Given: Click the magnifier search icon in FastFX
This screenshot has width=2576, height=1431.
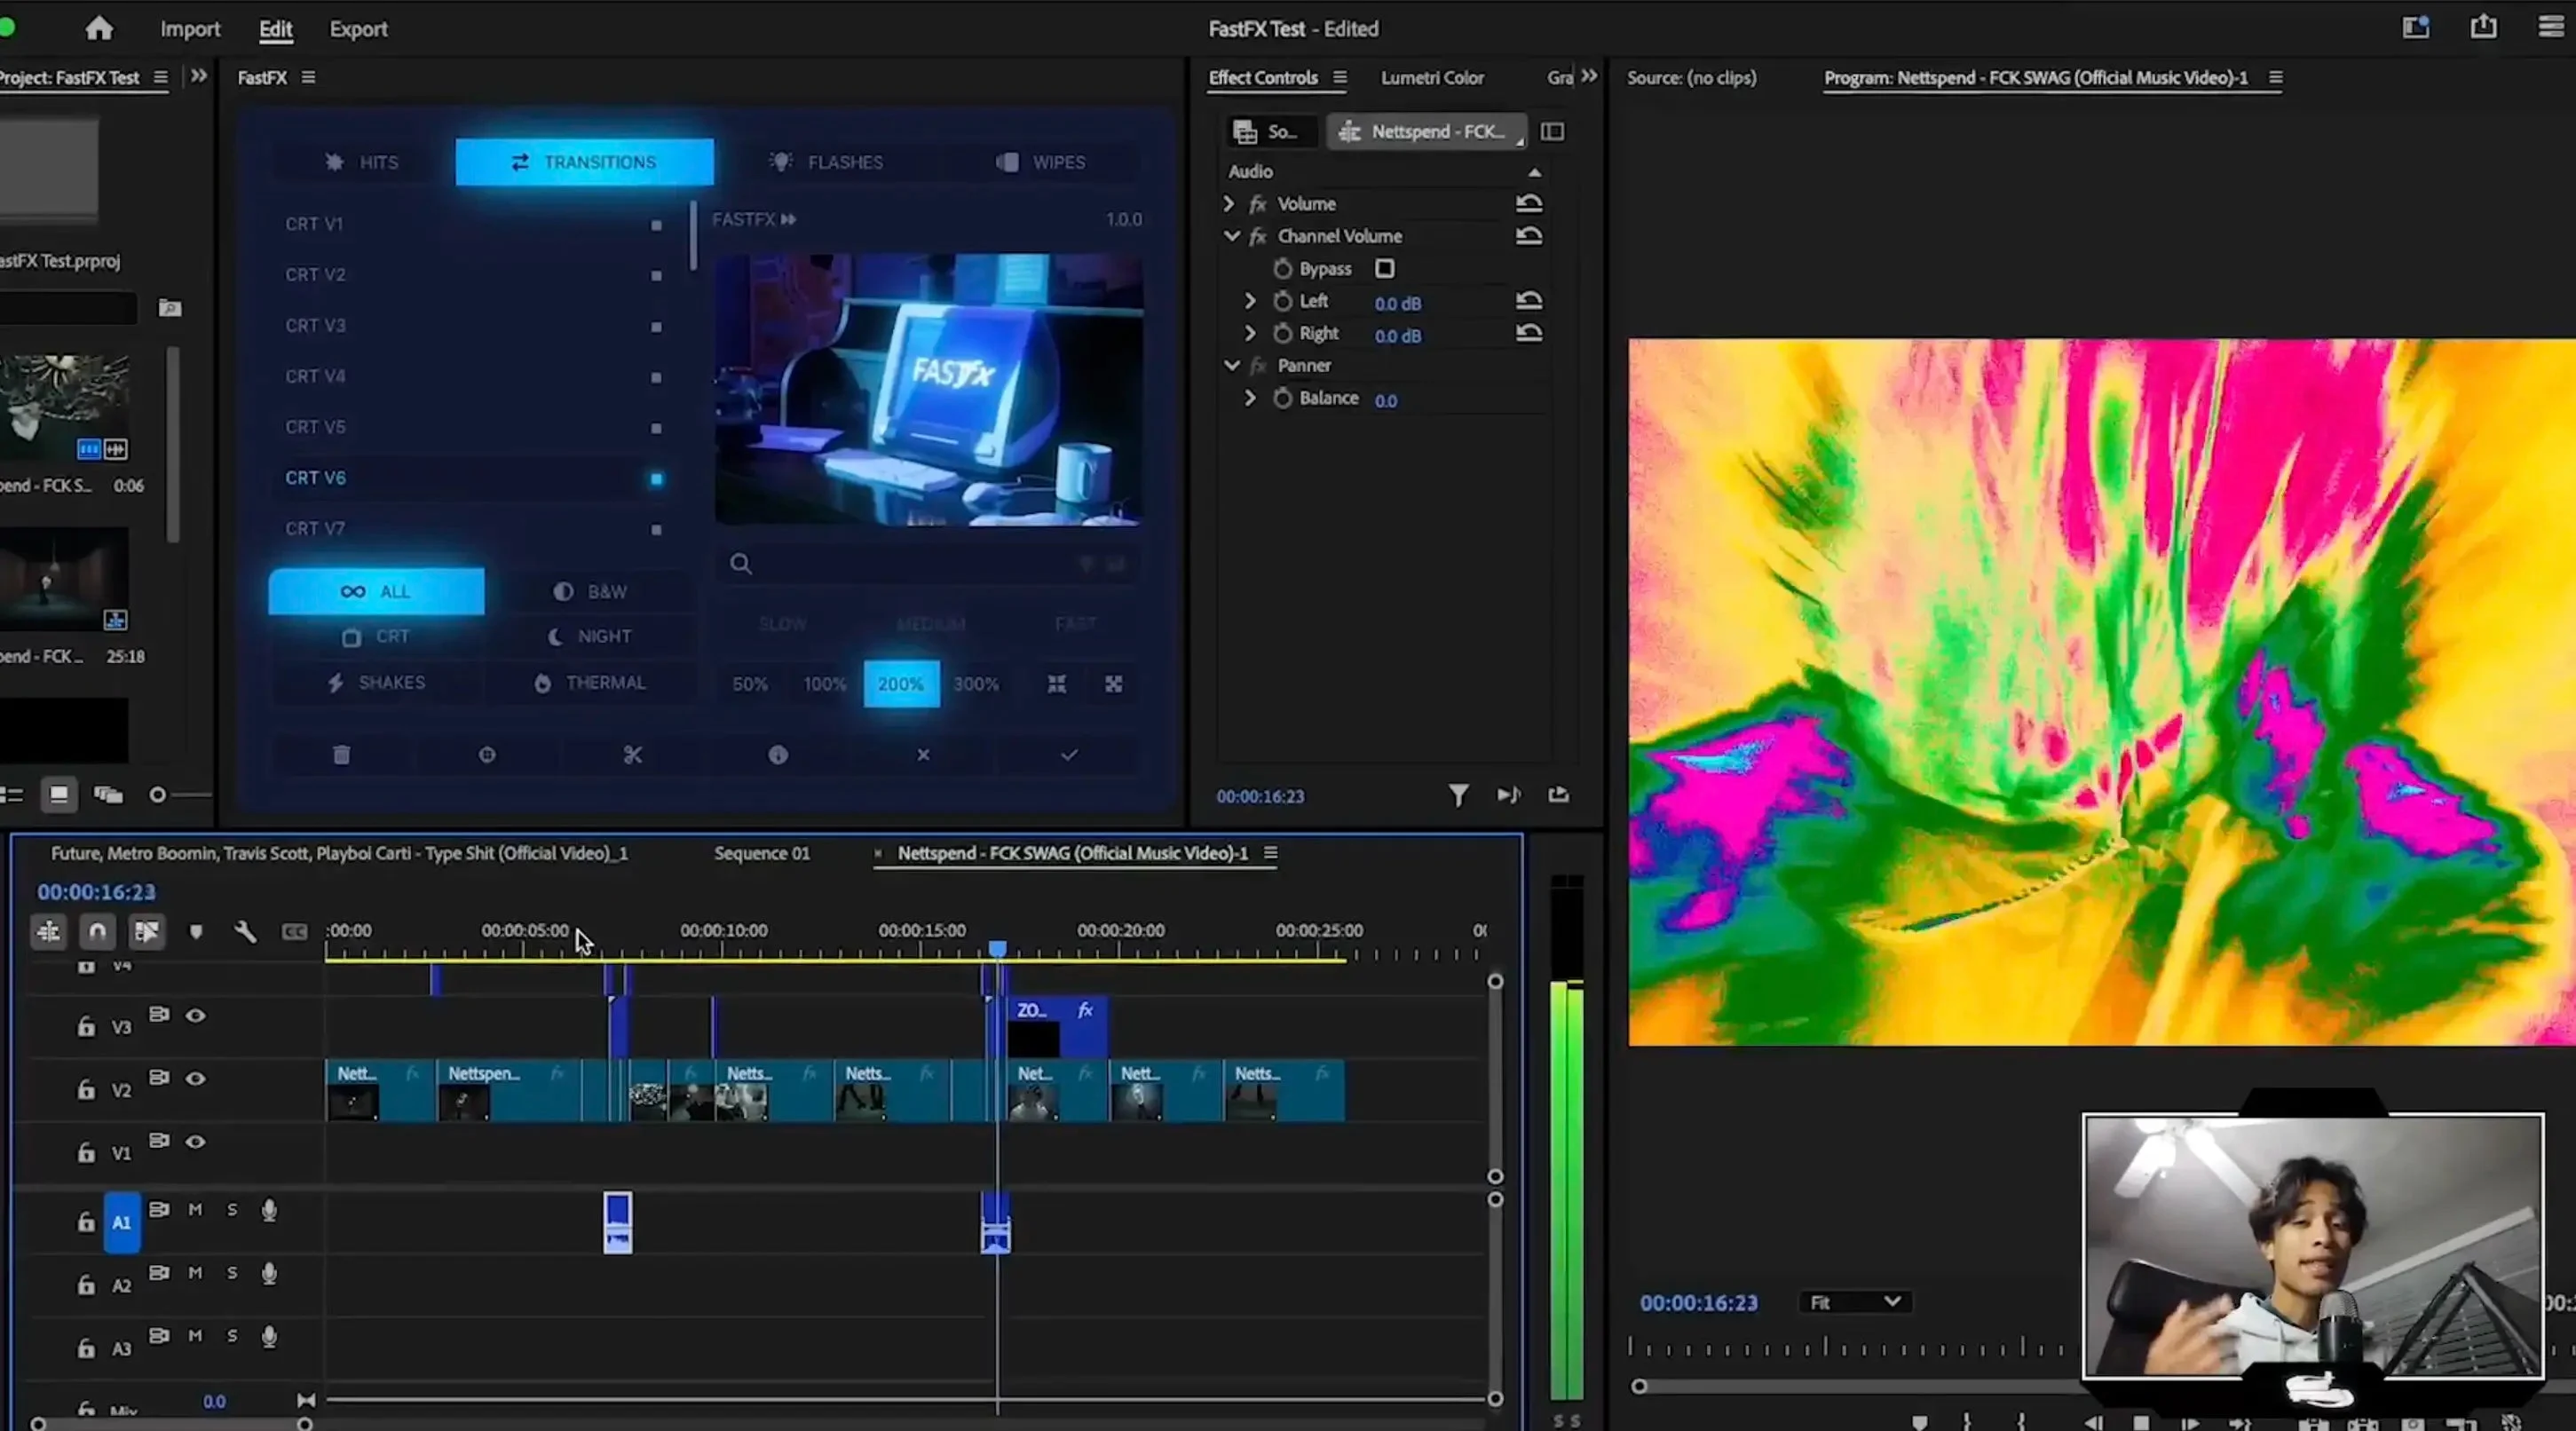Looking at the screenshot, I should coord(741,564).
